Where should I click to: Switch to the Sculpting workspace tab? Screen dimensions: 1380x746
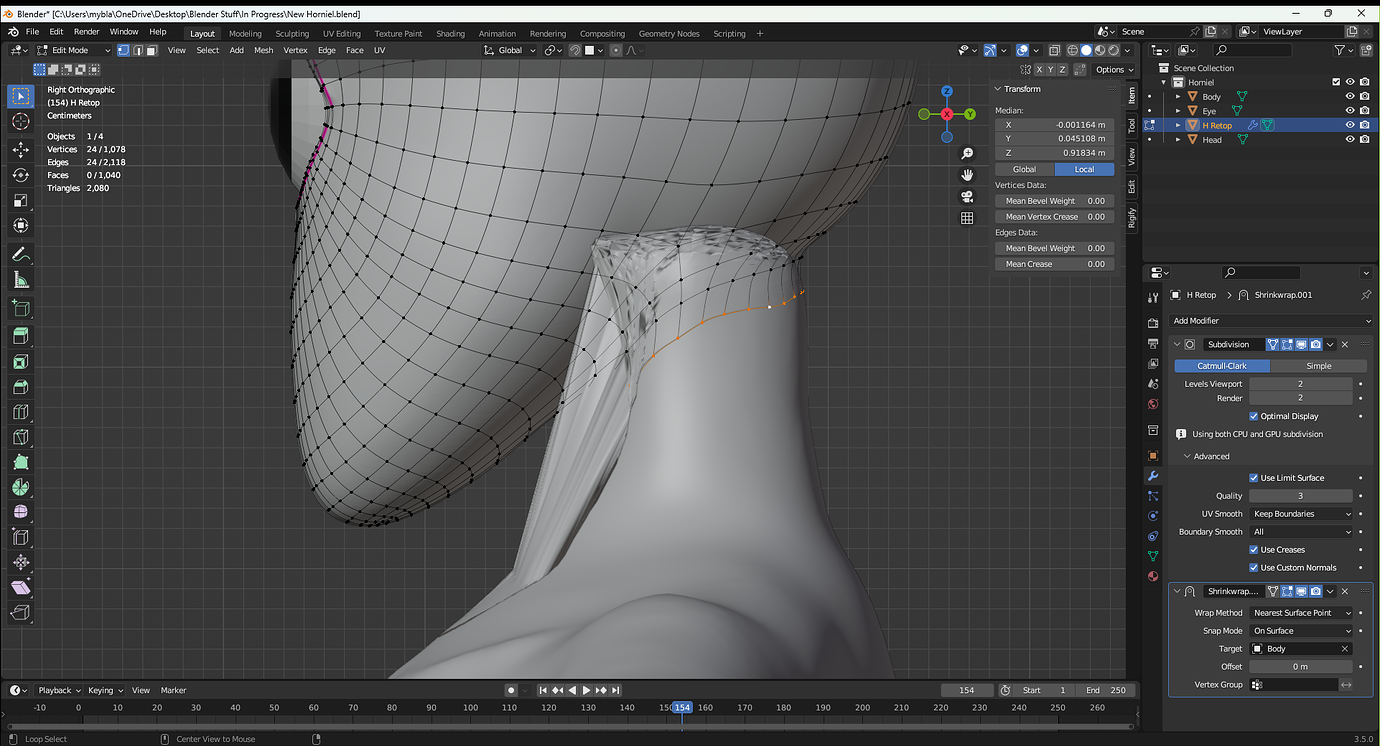click(x=292, y=33)
